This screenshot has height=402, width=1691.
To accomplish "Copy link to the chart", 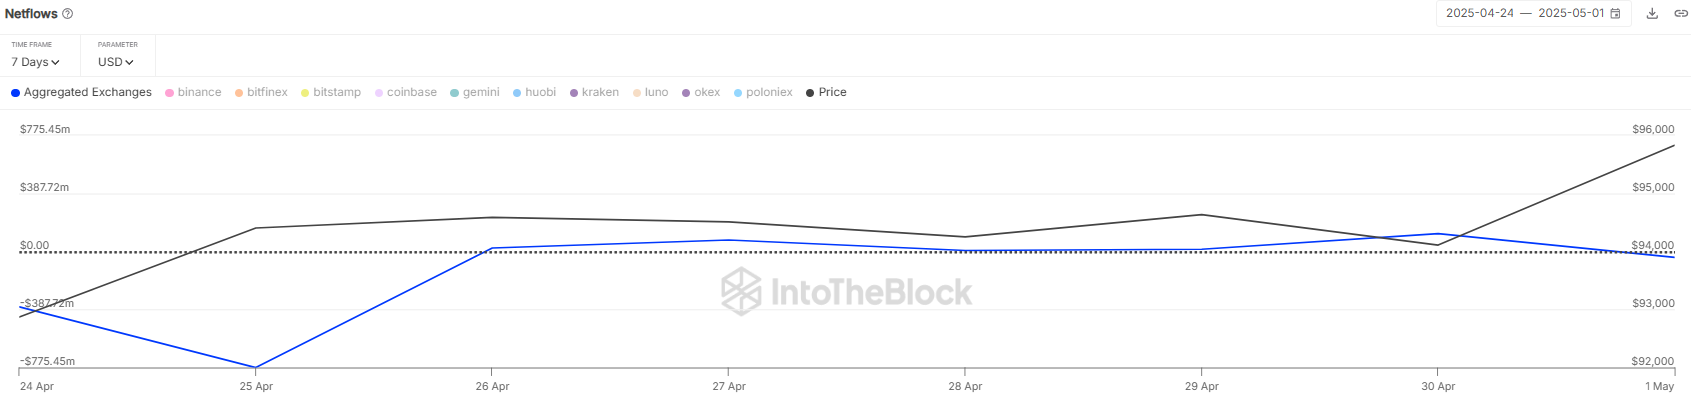I will point(1680,13).
